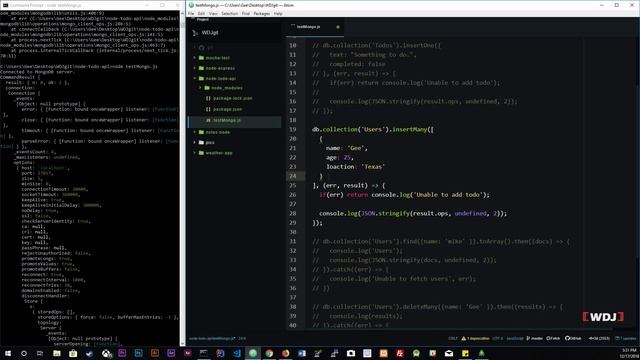The image size is (640, 360).
Task: Open Cortana search circle on taskbar
Action: pyautogui.click(x=24, y=353)
